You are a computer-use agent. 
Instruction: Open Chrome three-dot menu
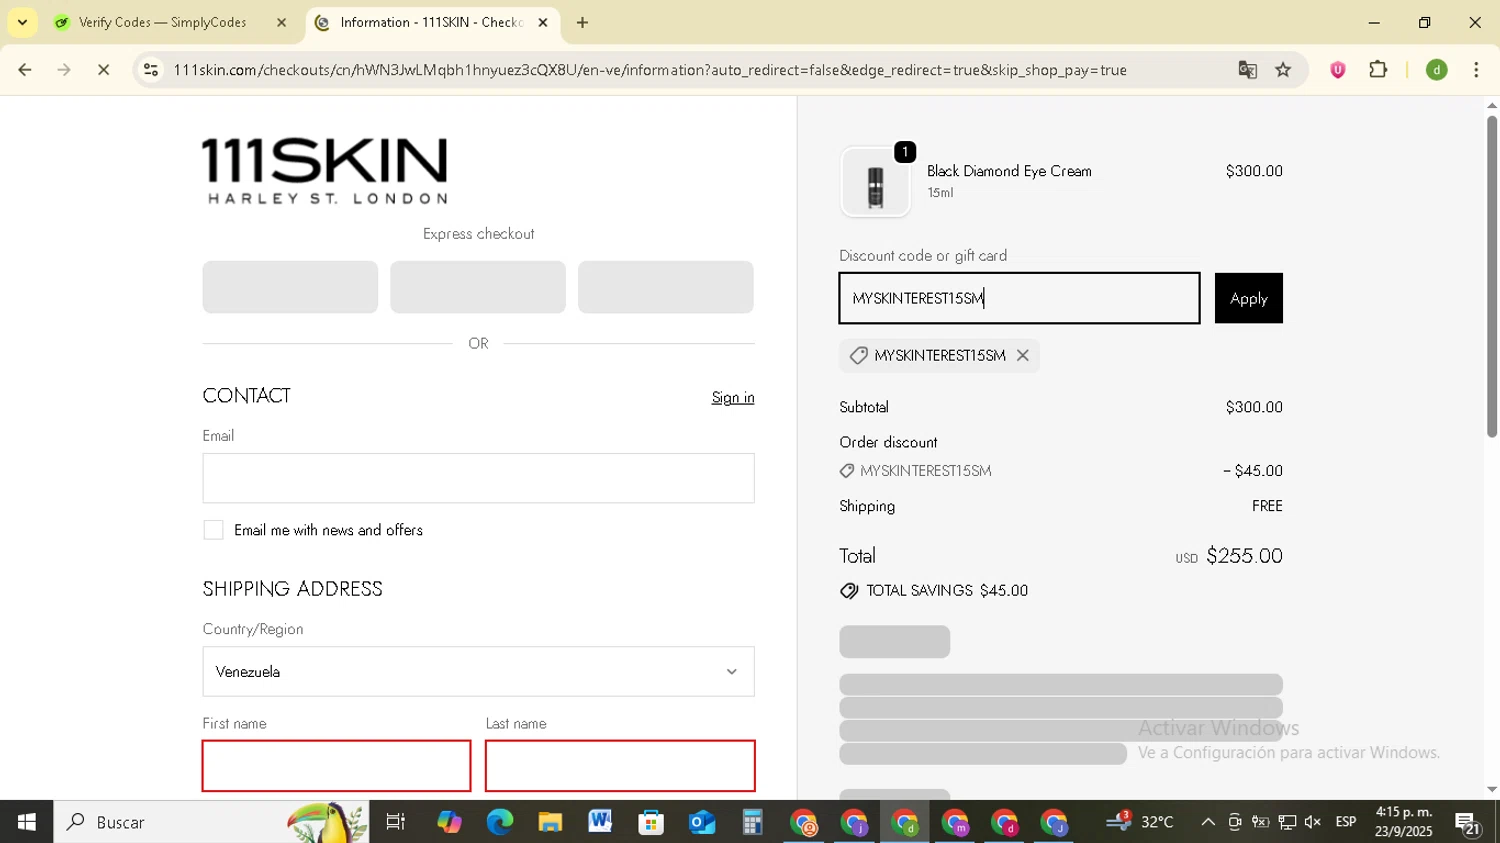(x=1476, y=70)
